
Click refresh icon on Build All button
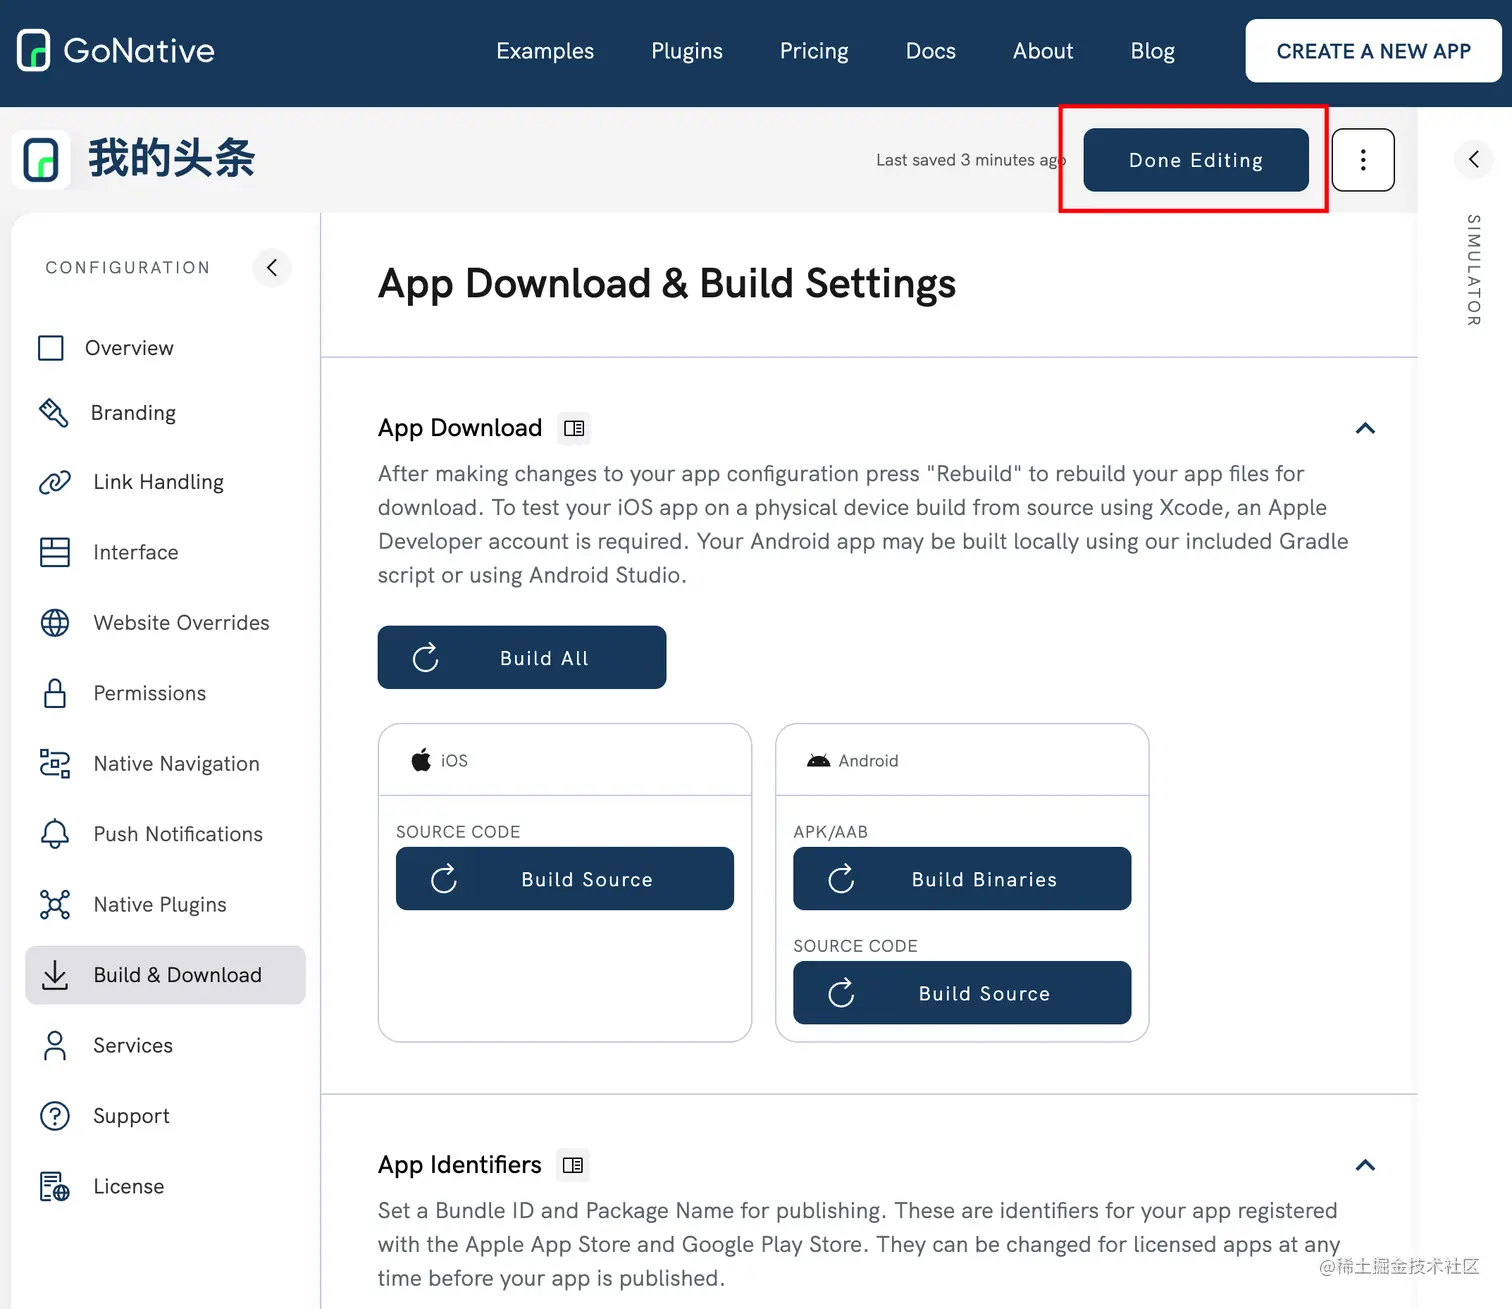426,658
